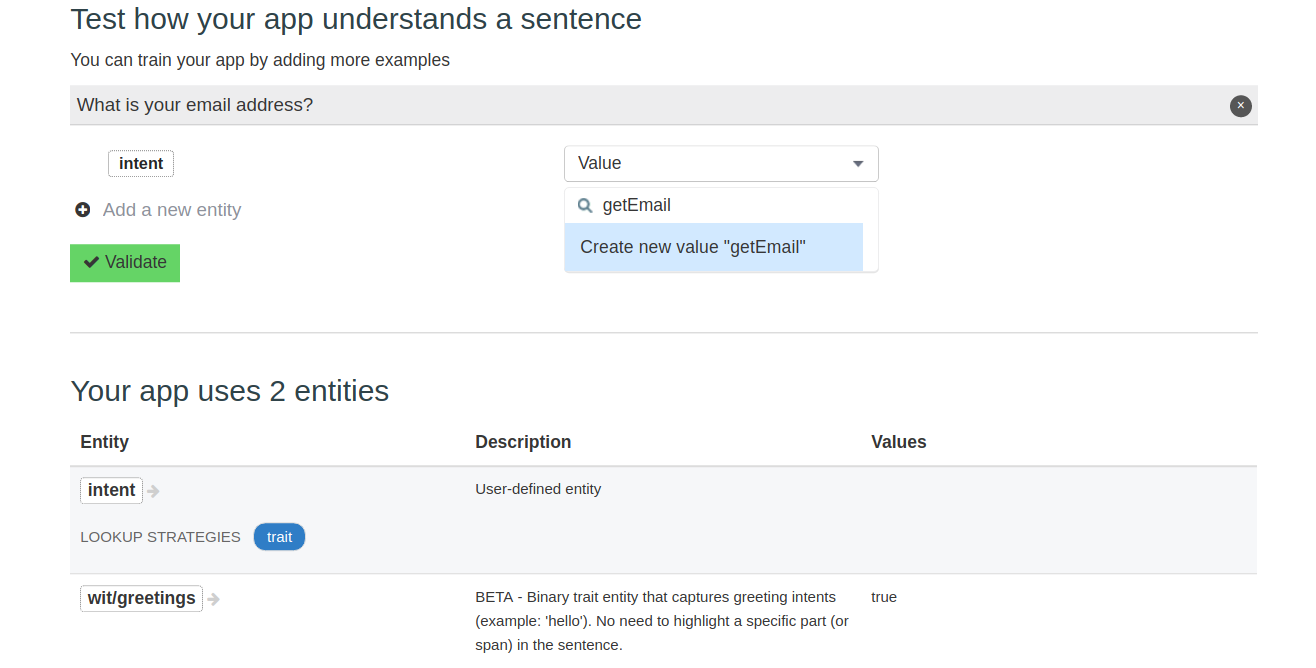The image size is (1316, 668).
Task: Open intent entity details via its gray arrow
Action: 152,490
